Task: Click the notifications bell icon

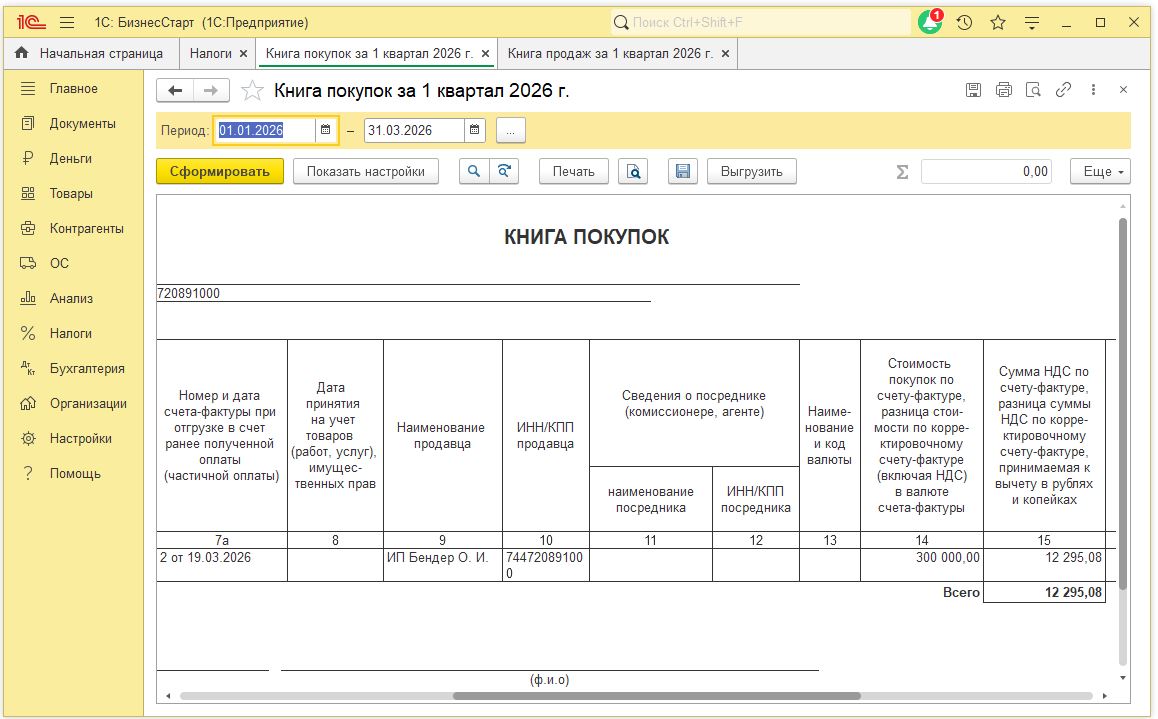Action: click(930, 22)
